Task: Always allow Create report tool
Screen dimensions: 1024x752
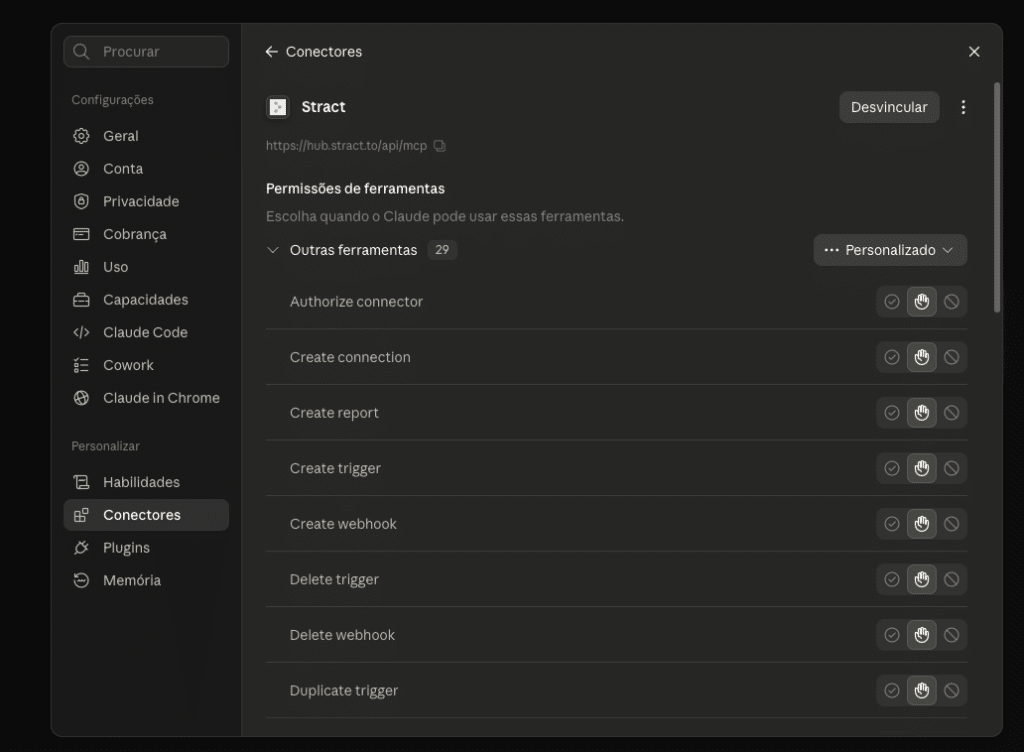Action: [891, 413]
